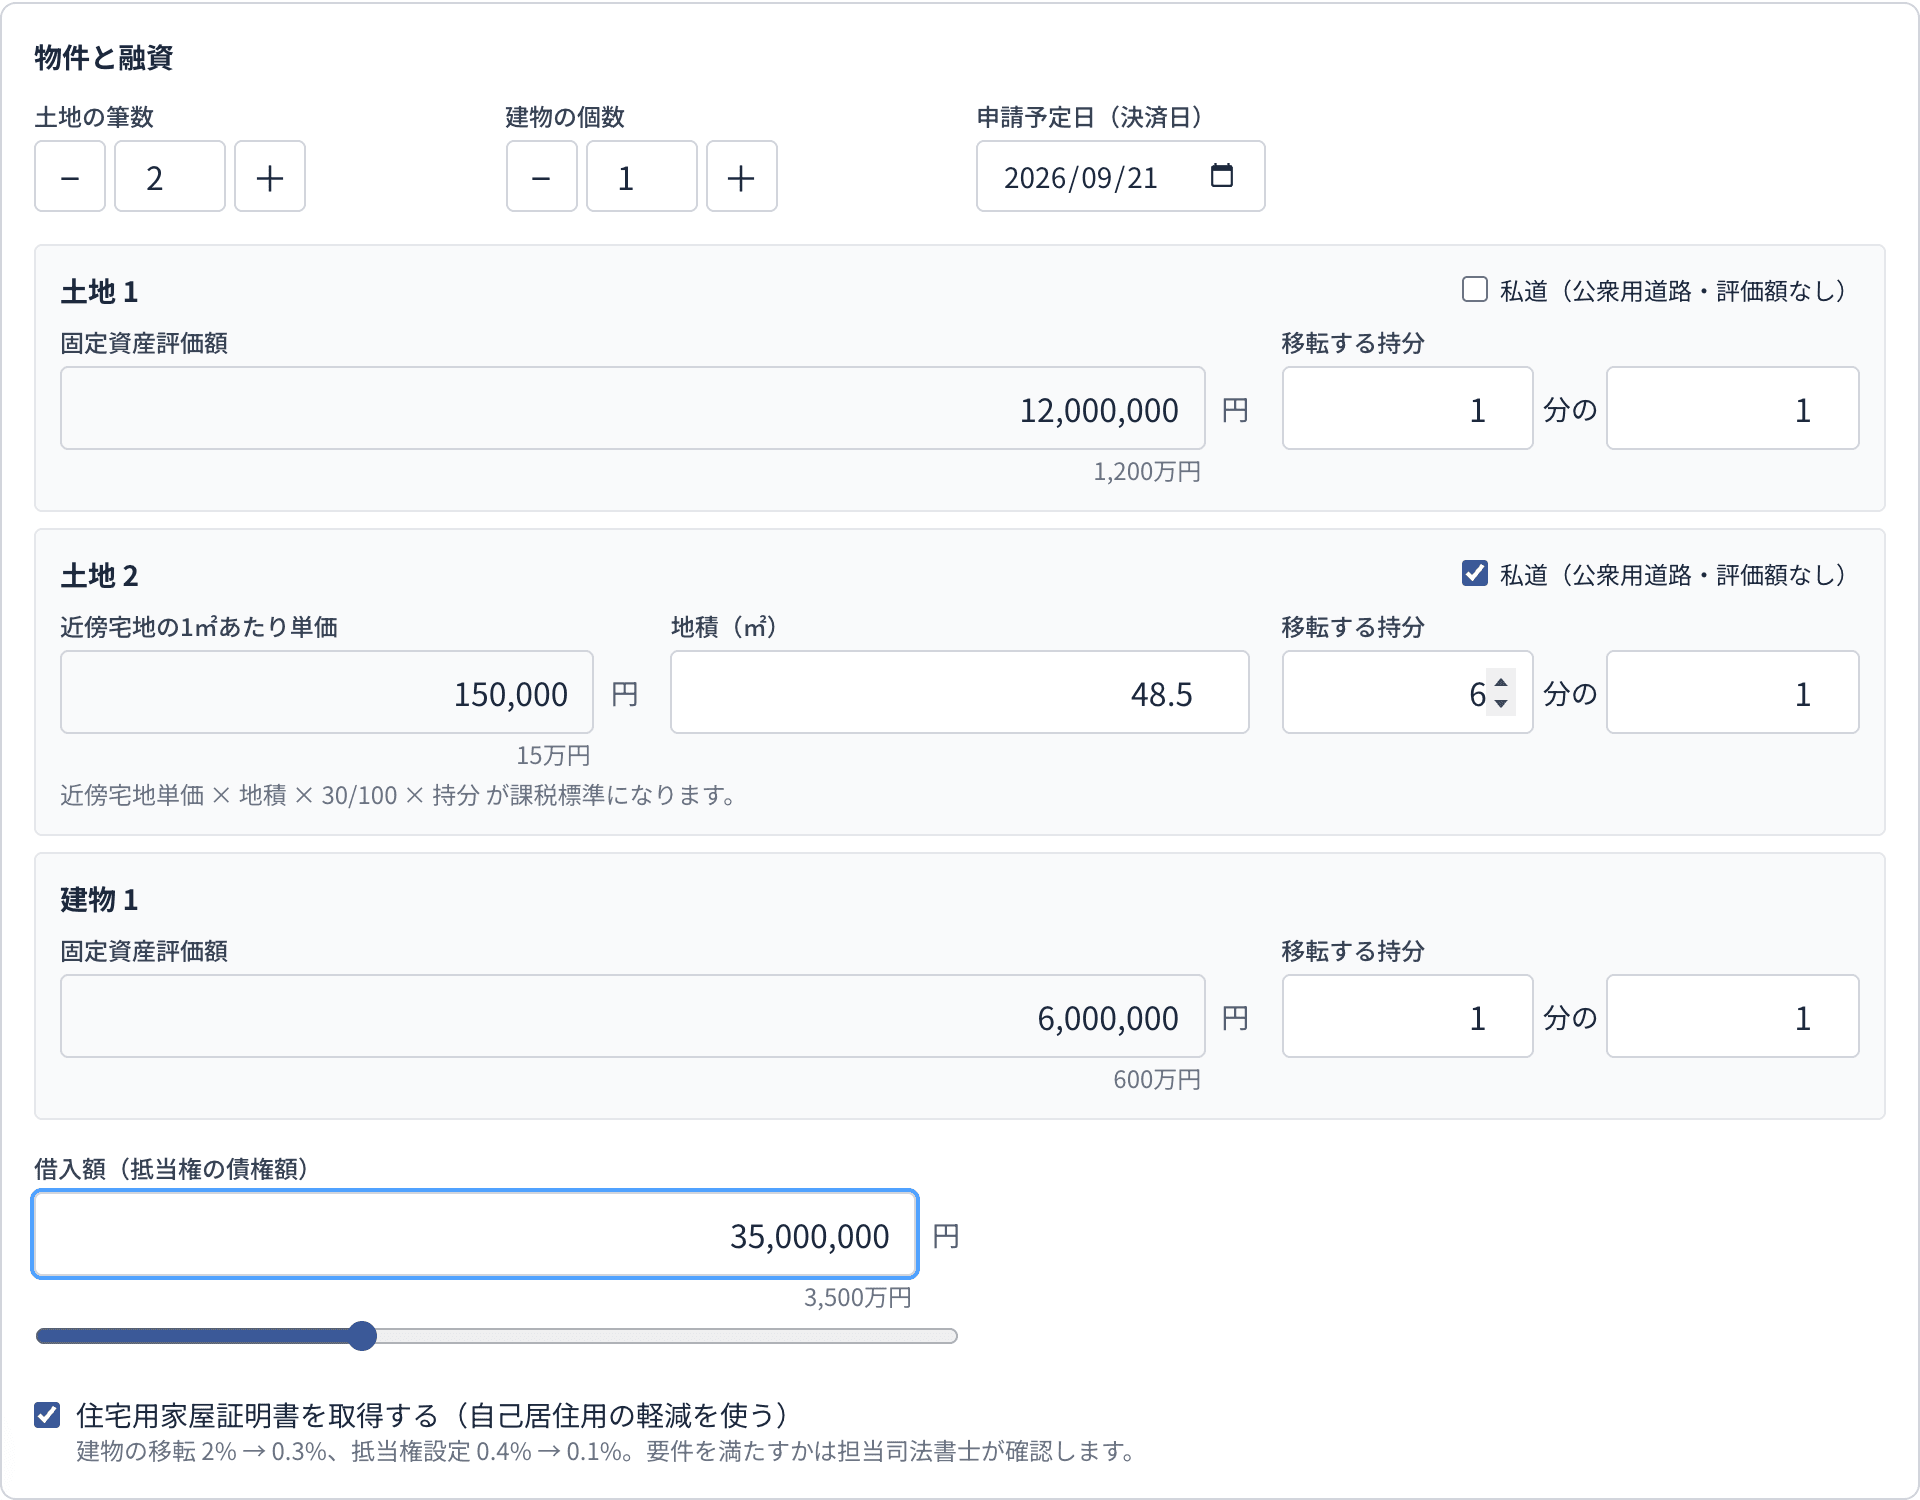Click the 建物の移転 2% → 0.3% explanation text

(606, 1451)
